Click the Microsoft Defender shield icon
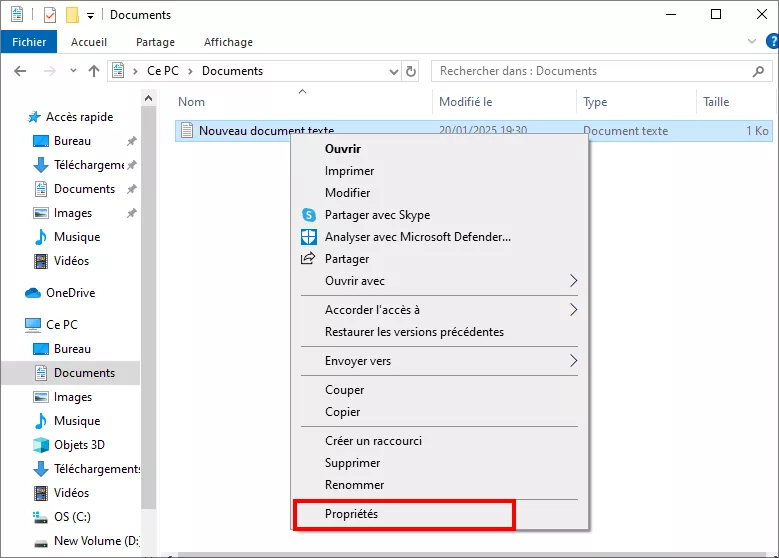 (x=309, y=237)
